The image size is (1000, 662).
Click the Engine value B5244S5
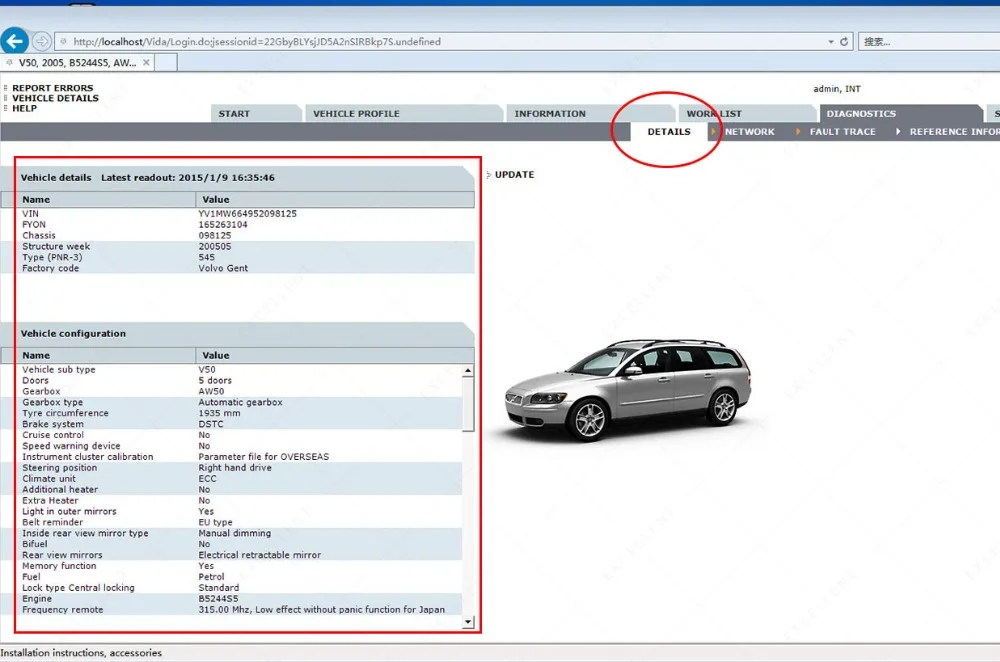[x=218, y=599]
